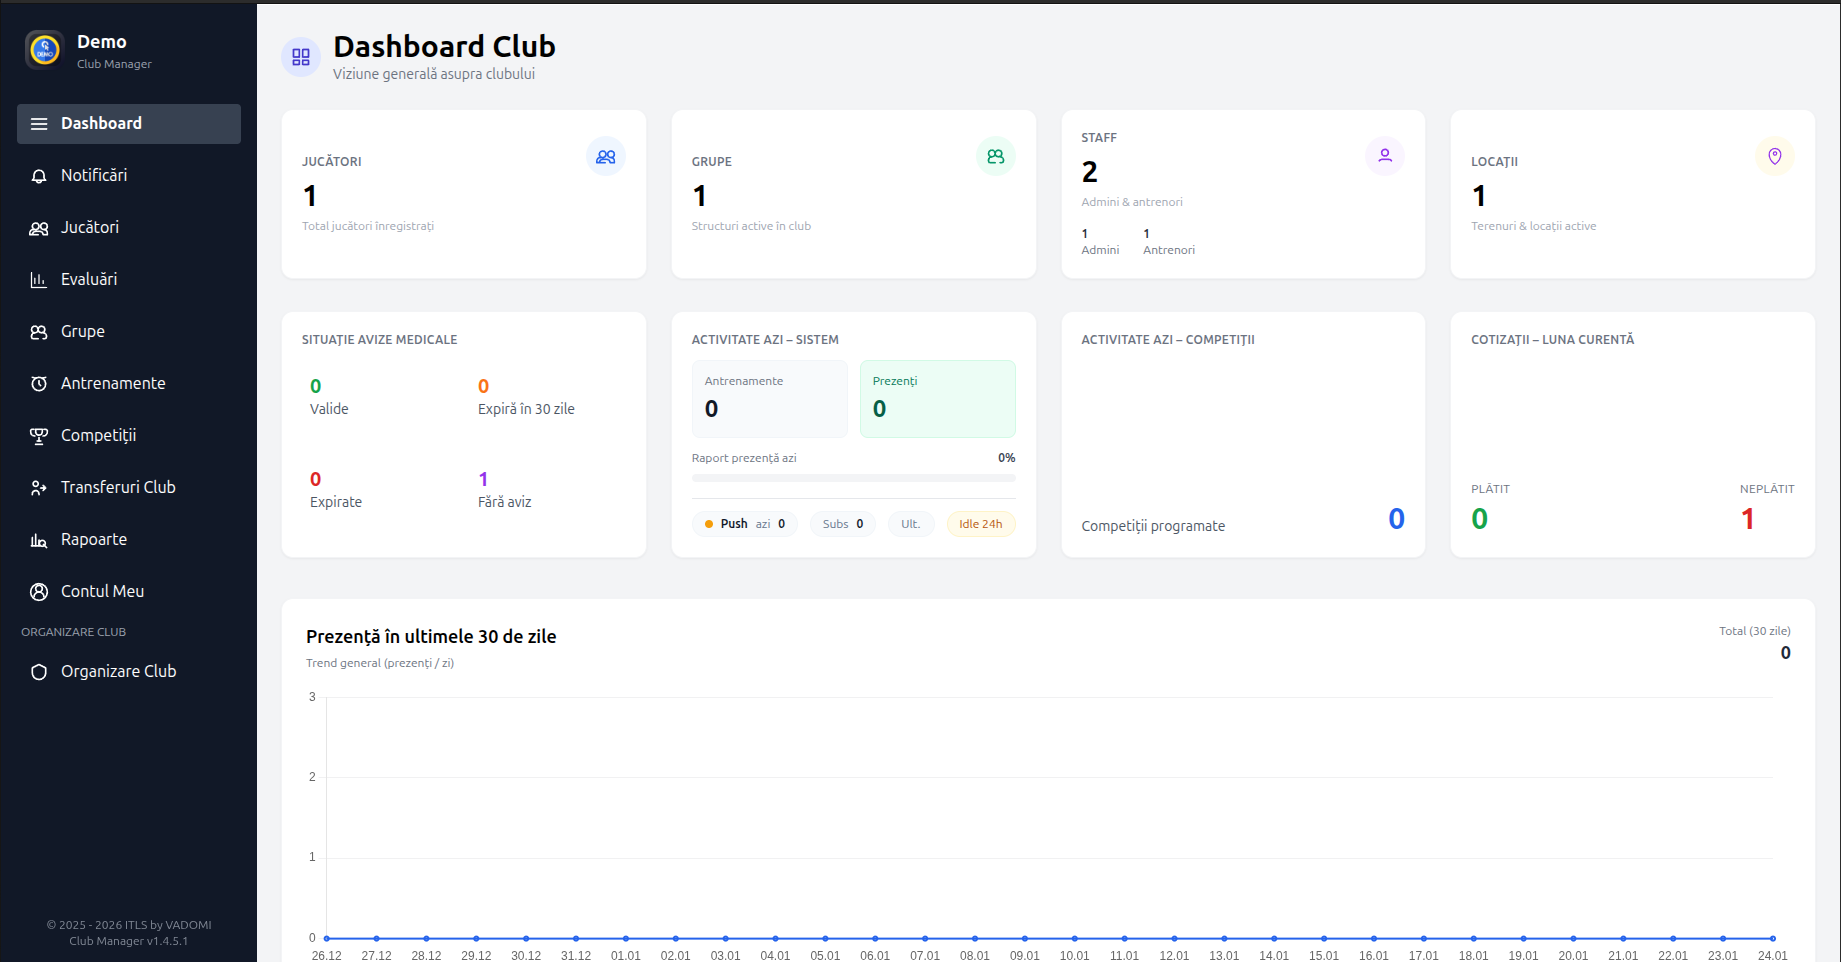This screenshot has height=962, width=1841.
Task: Open Competiții using the trophy icon
Action: coord(38,435)
